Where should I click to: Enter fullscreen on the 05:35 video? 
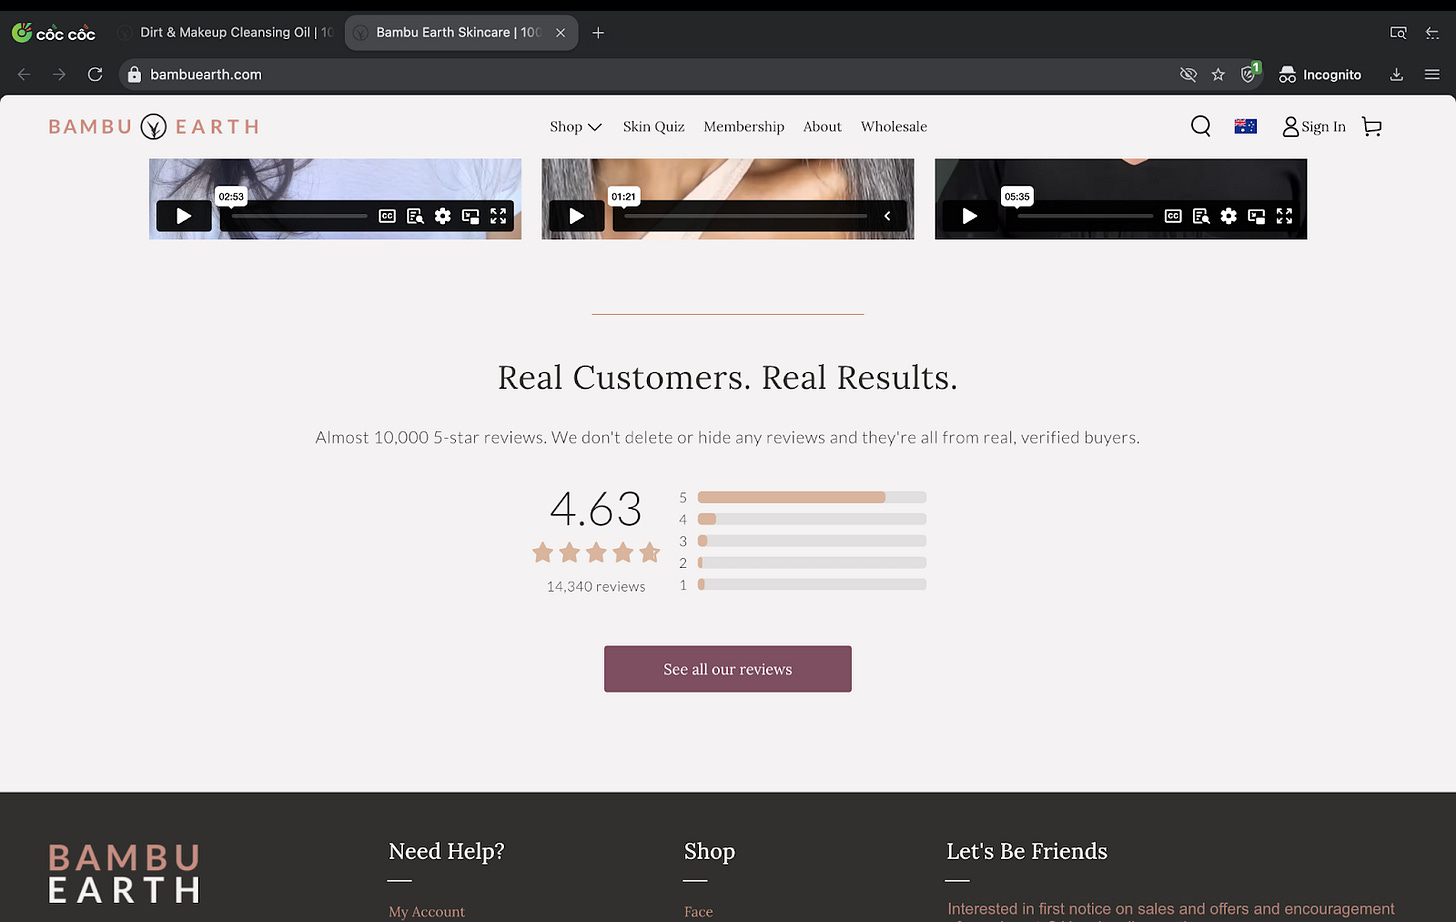coord(1284,216)
